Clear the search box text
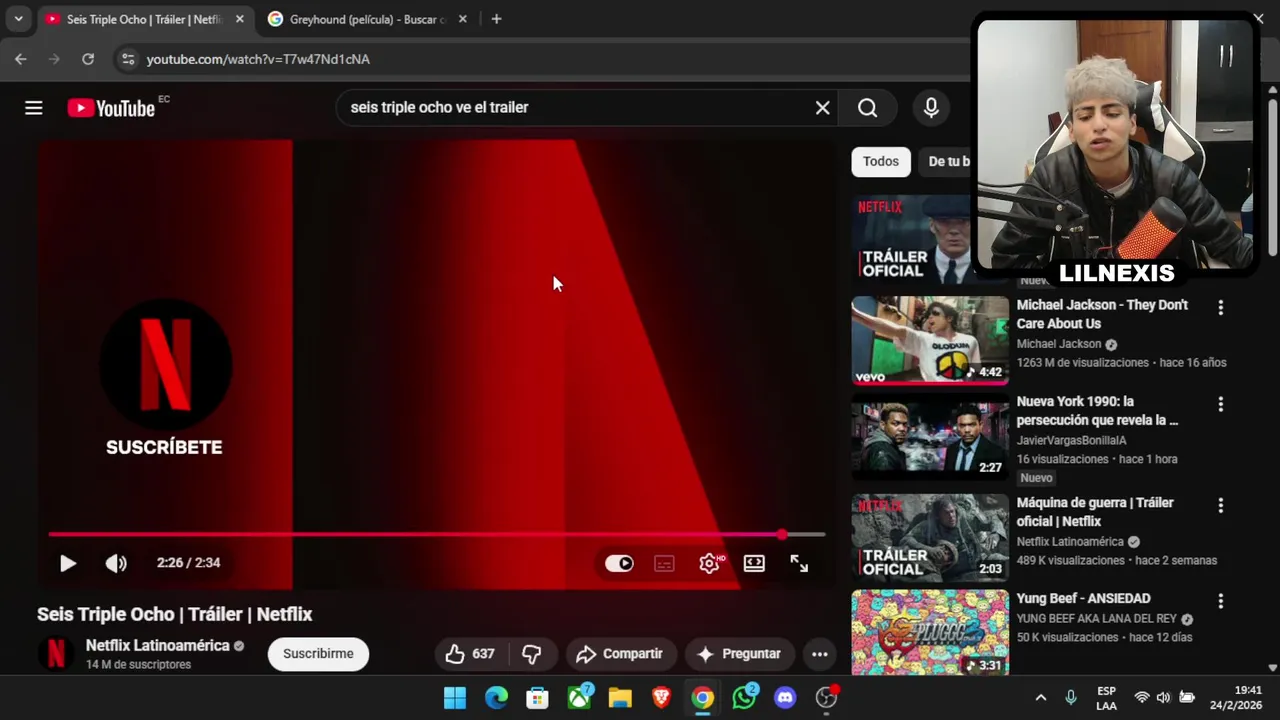Image resolution: width=1280 pixels, height=720 pixels. pos(822,108)
